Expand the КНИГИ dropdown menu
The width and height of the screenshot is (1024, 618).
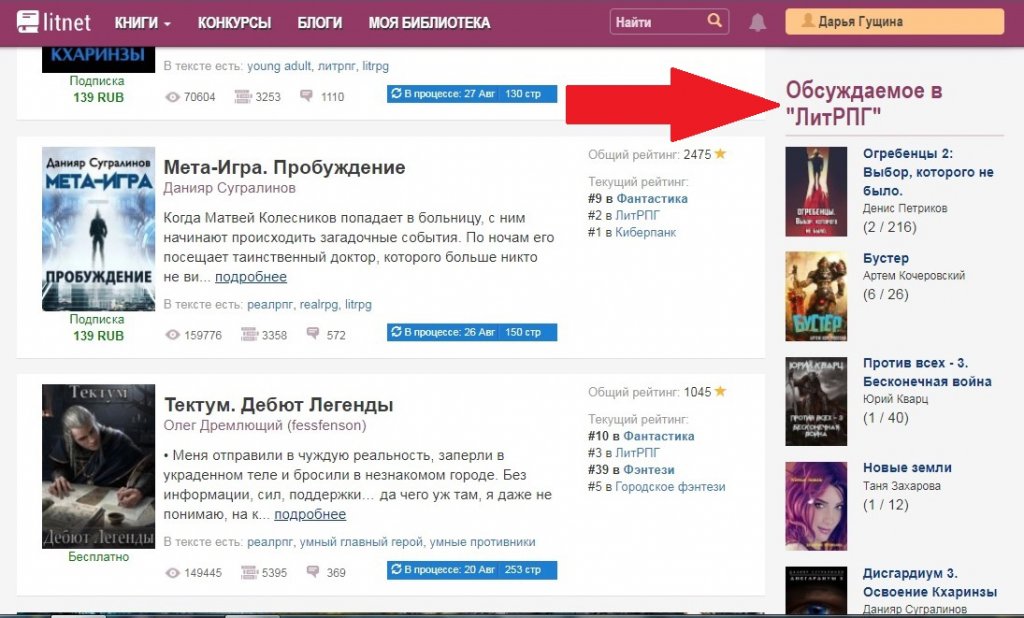pyautogui.click(x=142, y=23)
